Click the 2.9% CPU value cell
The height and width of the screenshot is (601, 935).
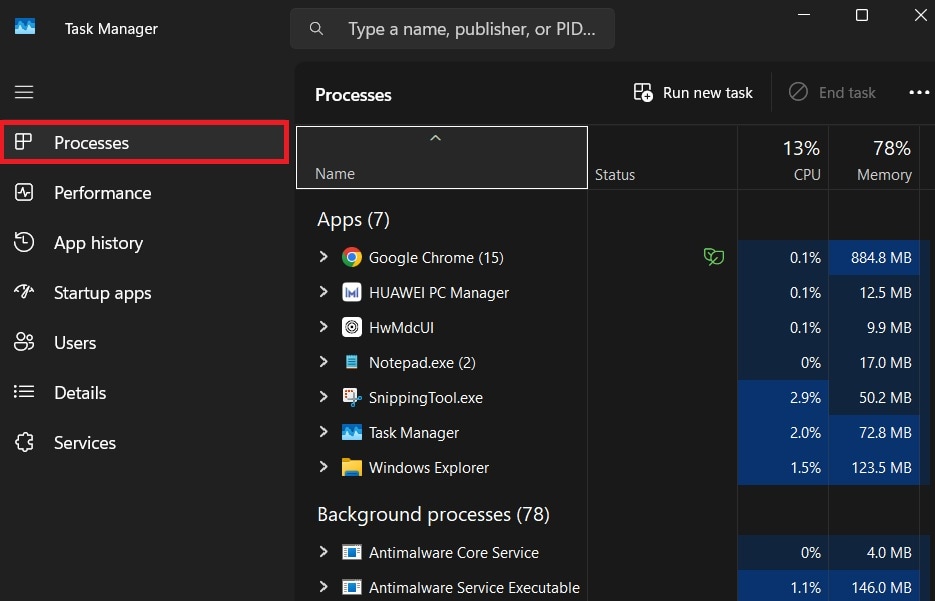click(x=783, y=398)
